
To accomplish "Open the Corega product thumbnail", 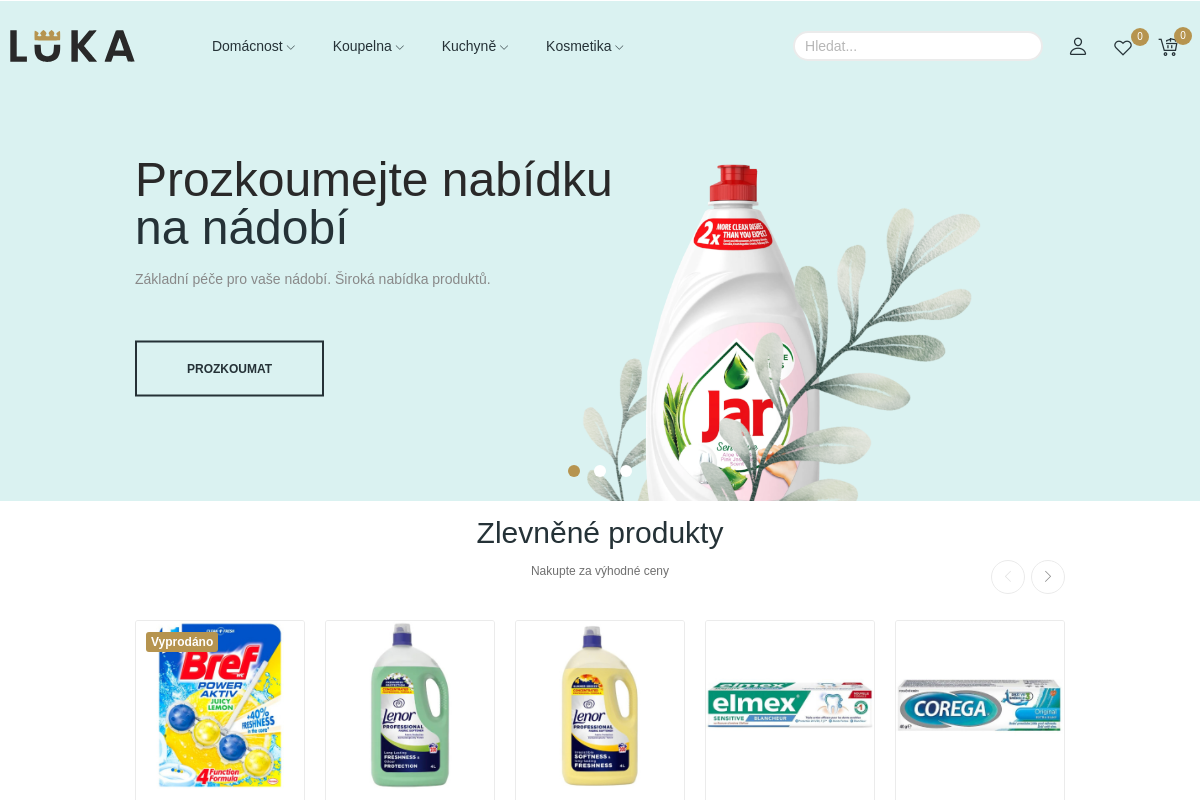I will (980, 705).
